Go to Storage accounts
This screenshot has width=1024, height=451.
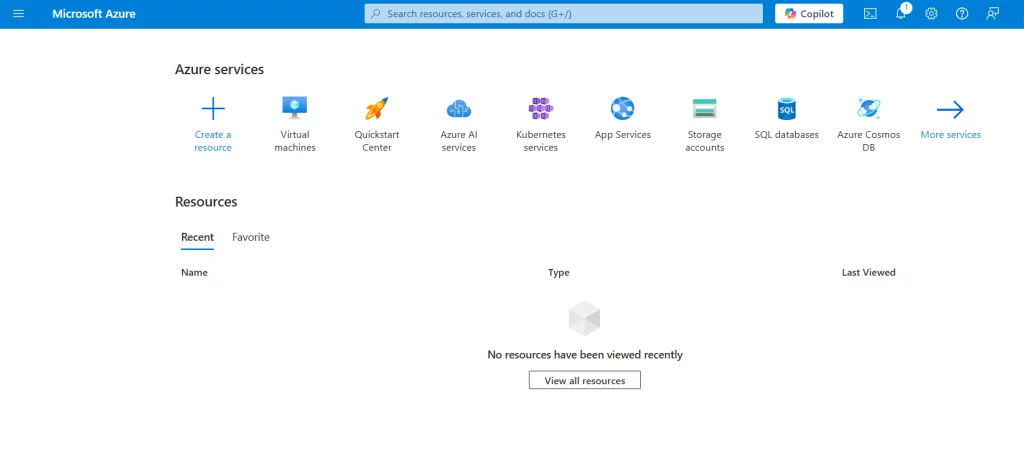point(704,109)
